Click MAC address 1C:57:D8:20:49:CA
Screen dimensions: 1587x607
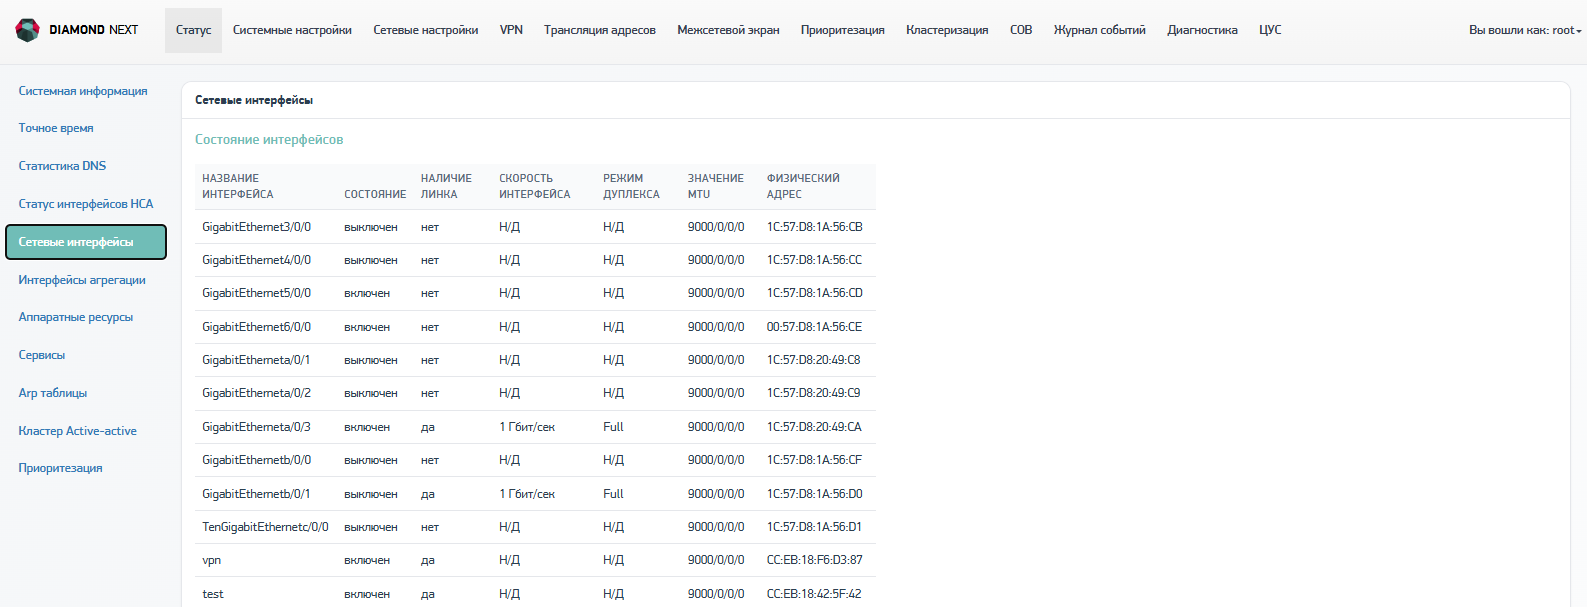[x=815, y=427]
